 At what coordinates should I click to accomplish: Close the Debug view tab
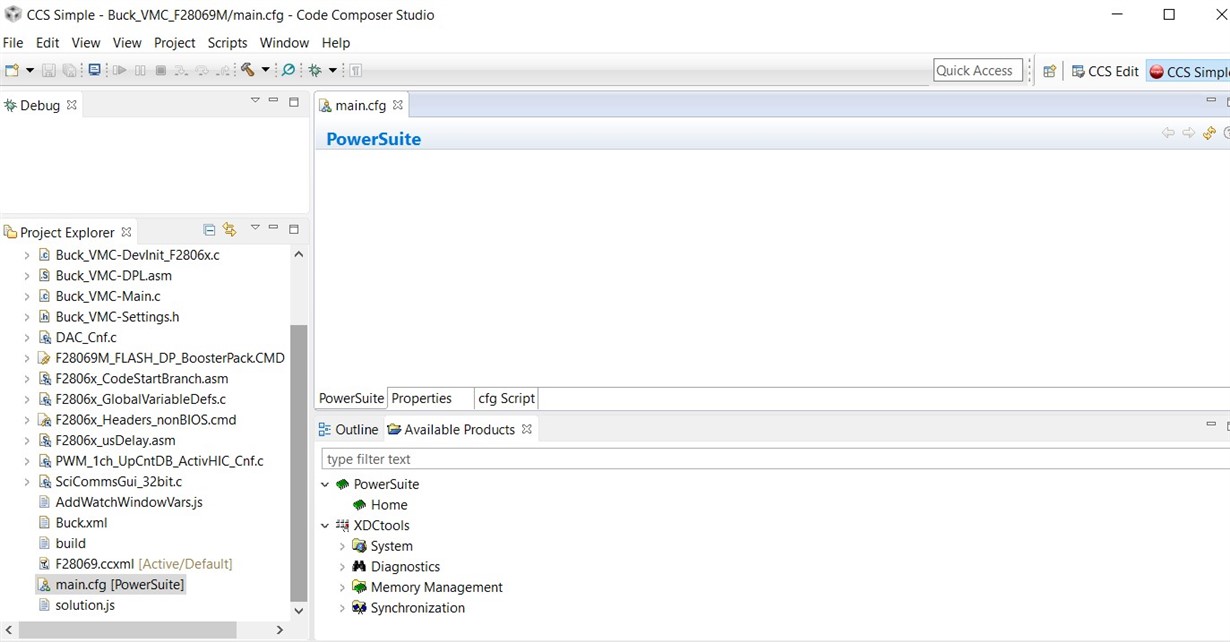click(x=71, y=105)
